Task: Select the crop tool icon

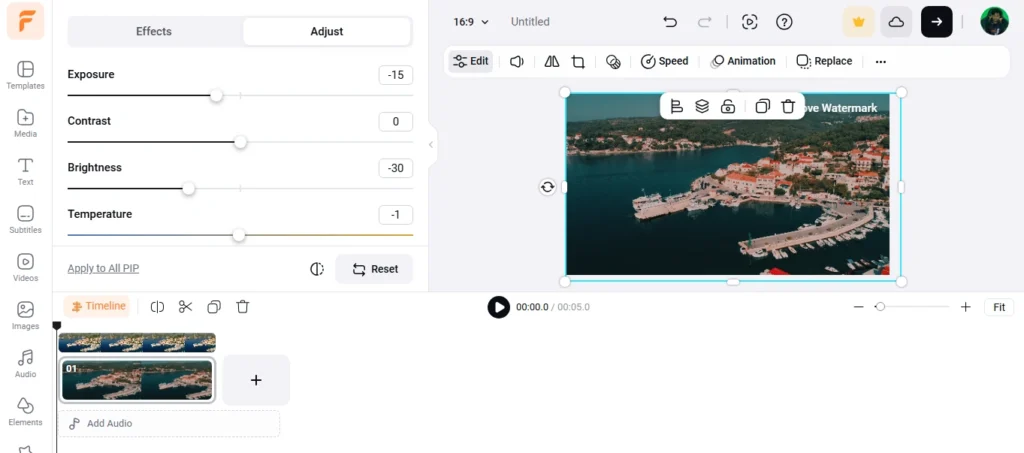Action: pos(578,61)
